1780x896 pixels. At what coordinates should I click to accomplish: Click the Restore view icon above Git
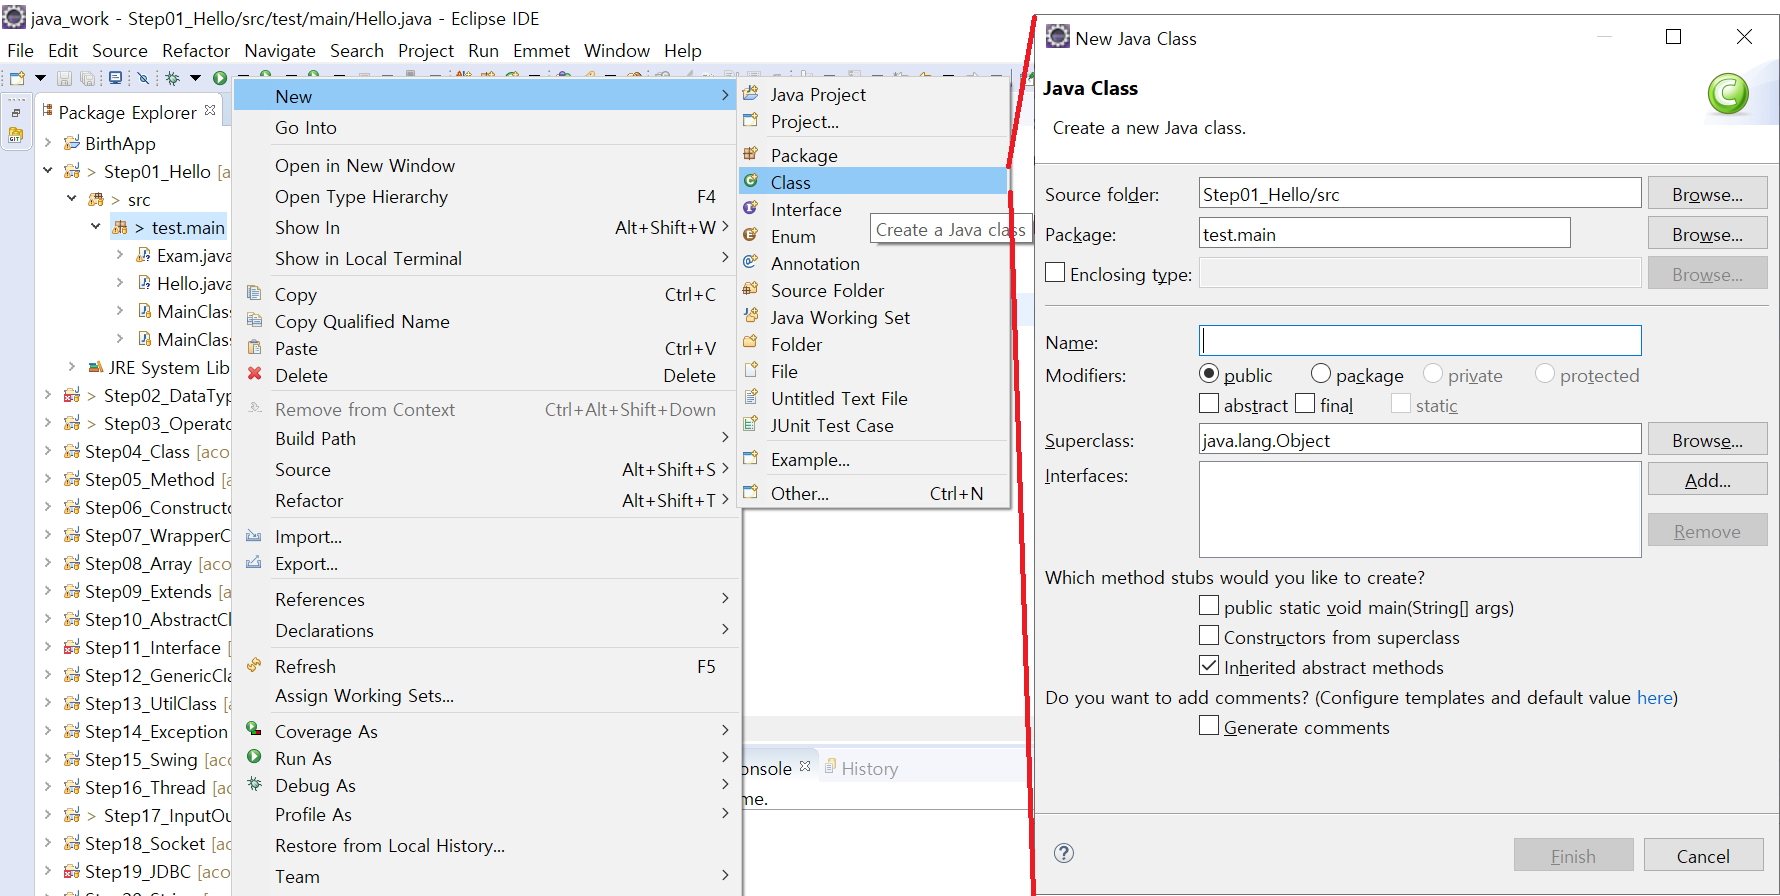click(16, 112)
